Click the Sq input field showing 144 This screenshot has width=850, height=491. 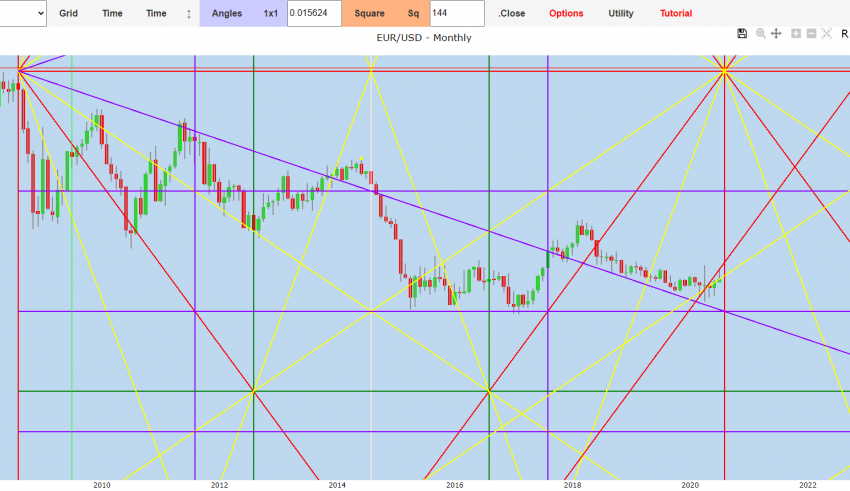click(x=456, y=13)
